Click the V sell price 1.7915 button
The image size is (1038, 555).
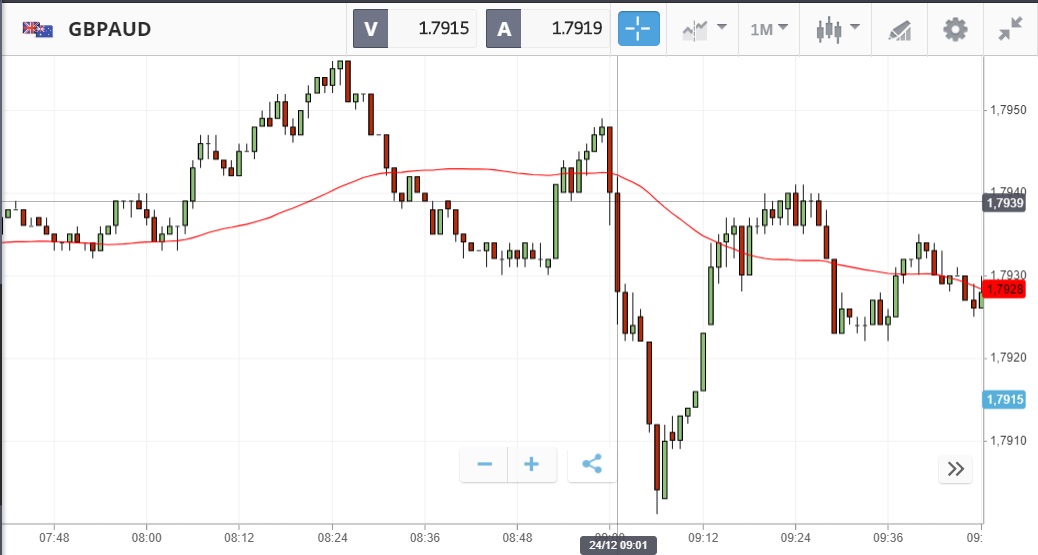416,29
